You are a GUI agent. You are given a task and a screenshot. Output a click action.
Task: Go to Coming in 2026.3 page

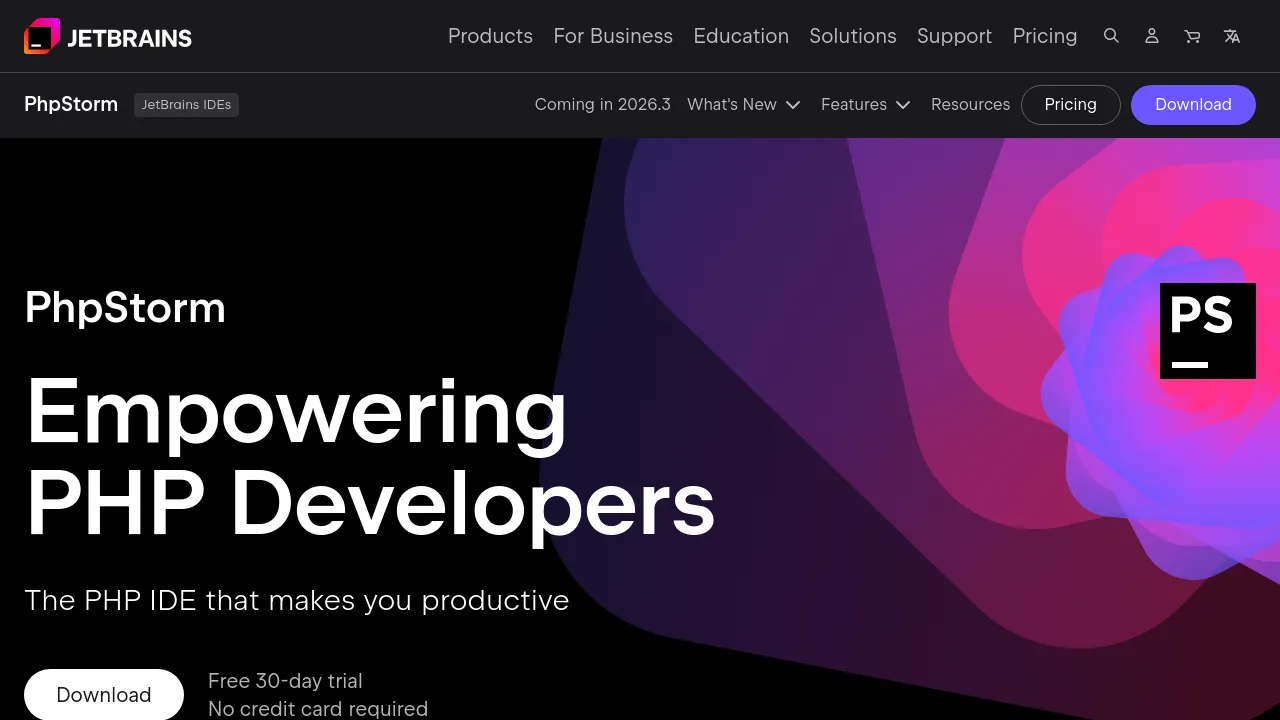603,104
